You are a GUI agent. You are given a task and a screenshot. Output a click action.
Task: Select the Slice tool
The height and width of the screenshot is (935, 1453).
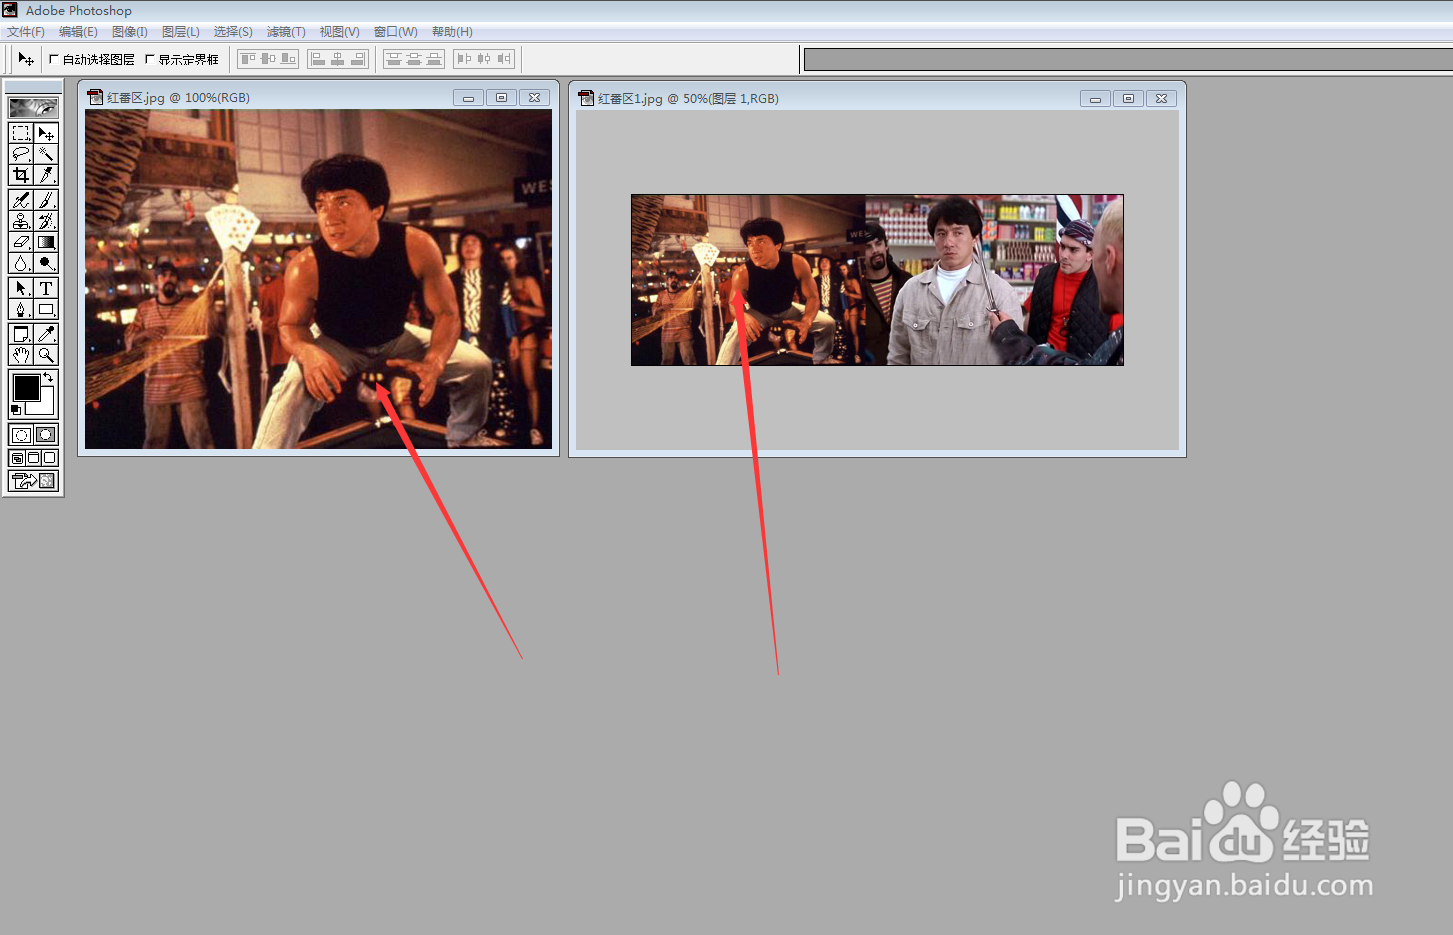(x=46, y=175)
